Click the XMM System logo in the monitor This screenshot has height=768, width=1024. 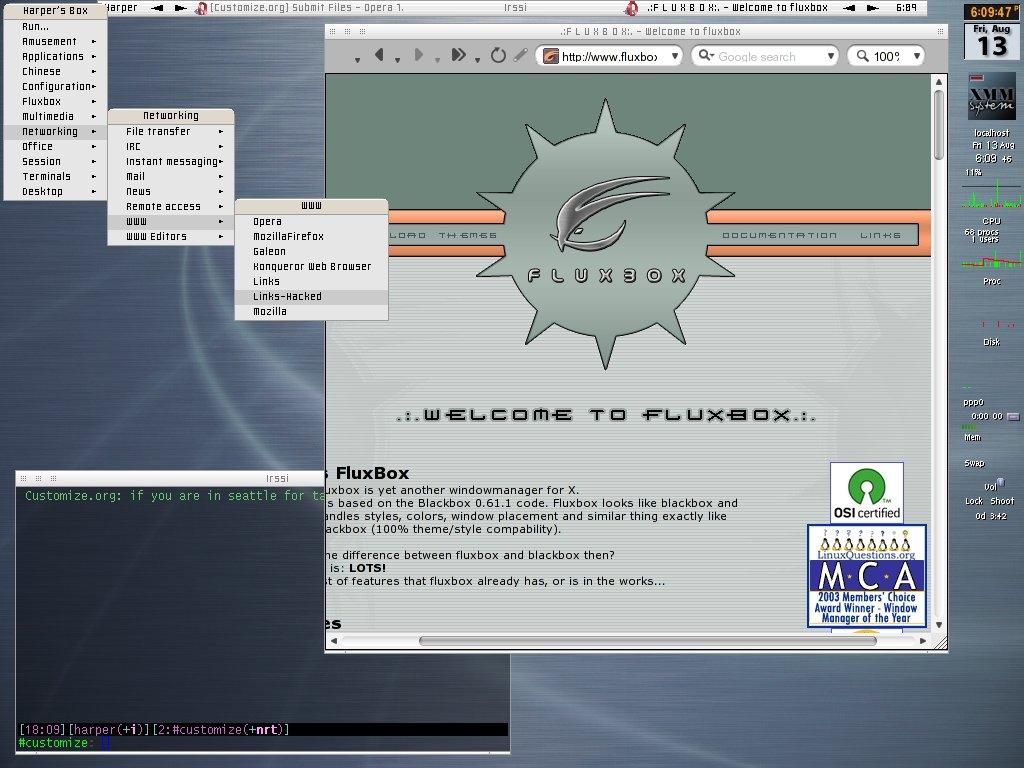tap(991, 97)
